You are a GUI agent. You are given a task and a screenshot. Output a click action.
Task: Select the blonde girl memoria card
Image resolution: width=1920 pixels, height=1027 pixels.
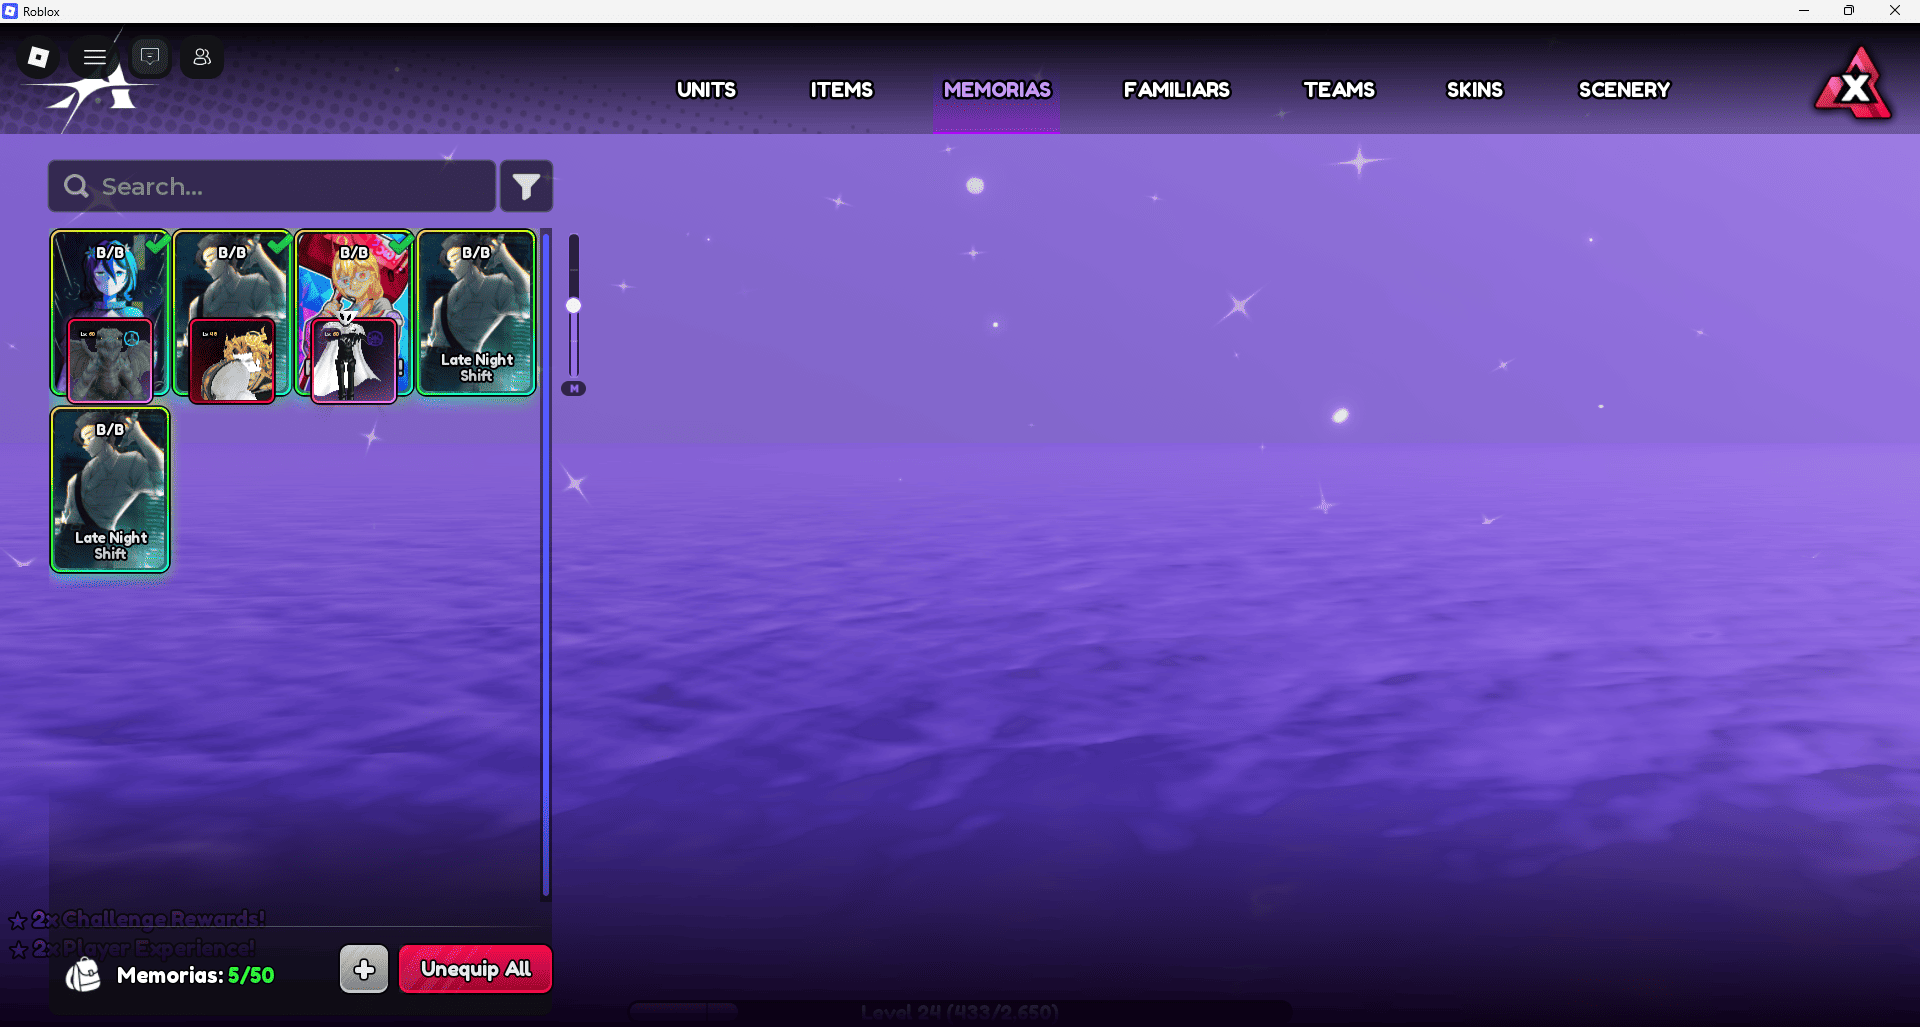pos(354,280)
